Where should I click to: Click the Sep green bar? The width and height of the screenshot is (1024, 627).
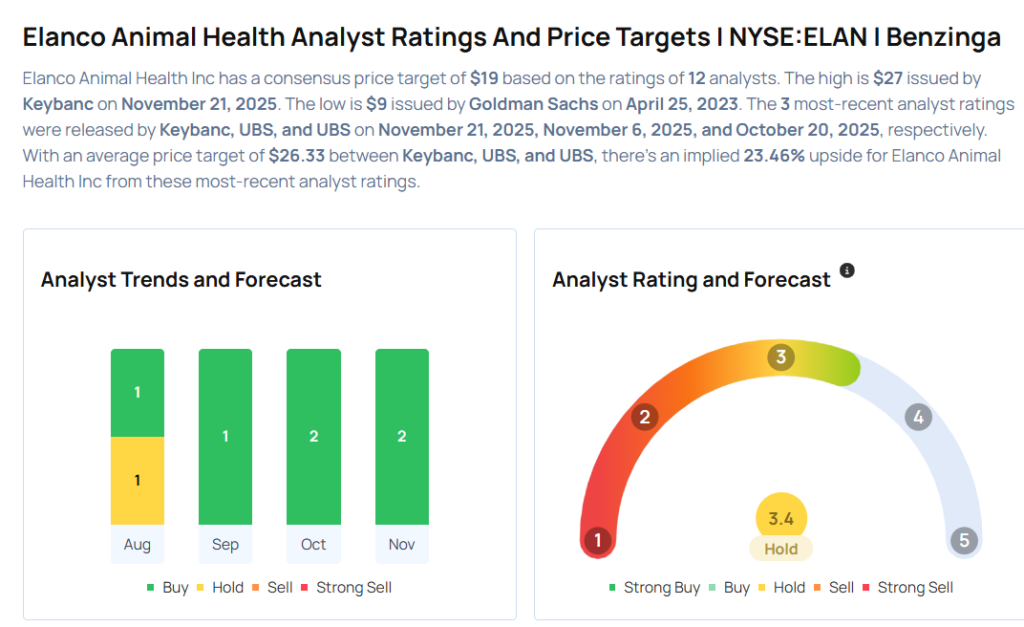[x=225, y=436]
